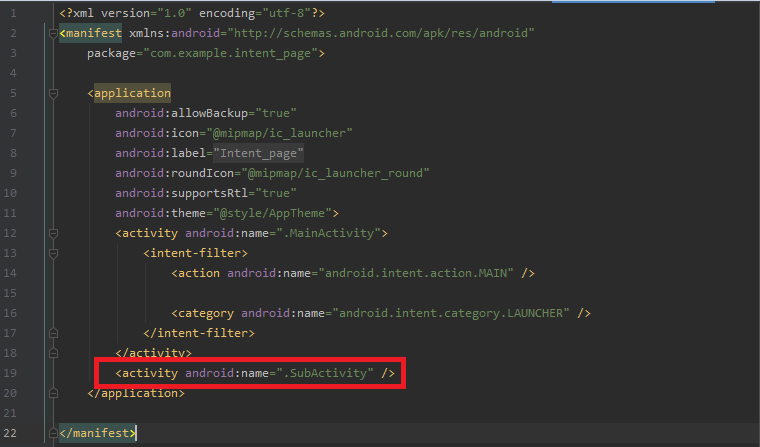Click the opening intent-filter tag
Image resolution: width=760 pixels, height=447 pixels.
[x=195, y=253]
